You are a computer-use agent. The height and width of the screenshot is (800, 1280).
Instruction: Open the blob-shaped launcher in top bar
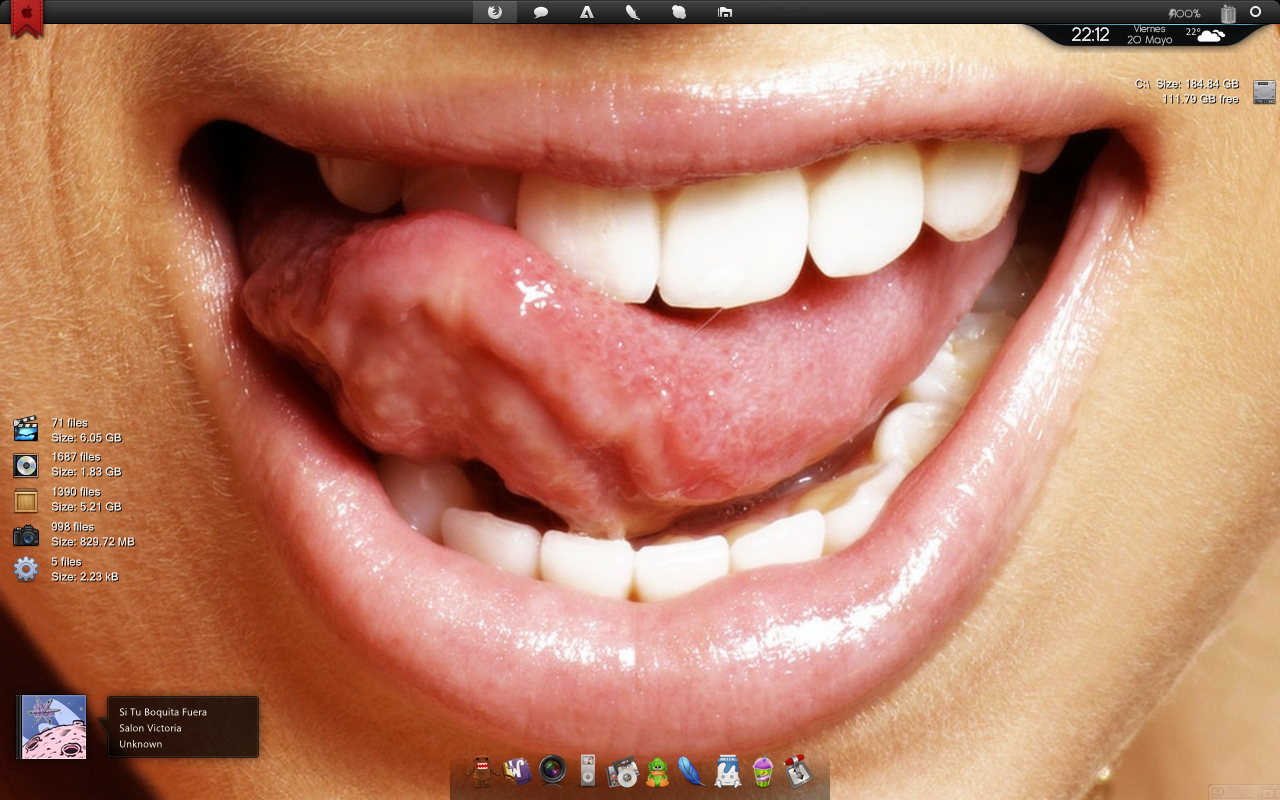coord(679,12)
